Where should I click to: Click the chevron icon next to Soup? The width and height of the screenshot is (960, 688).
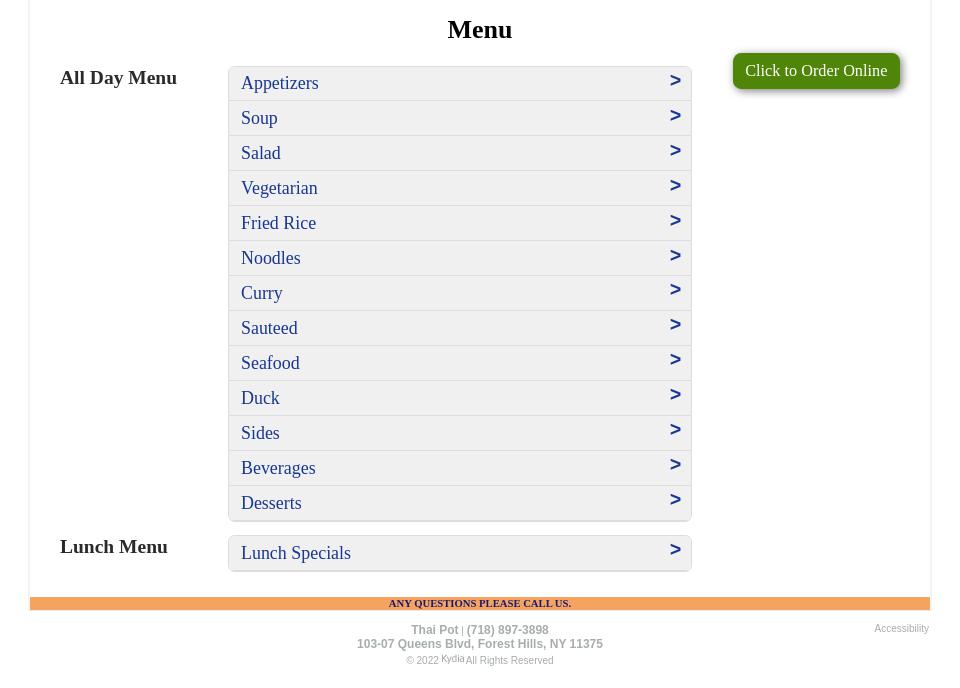(675, 116)
